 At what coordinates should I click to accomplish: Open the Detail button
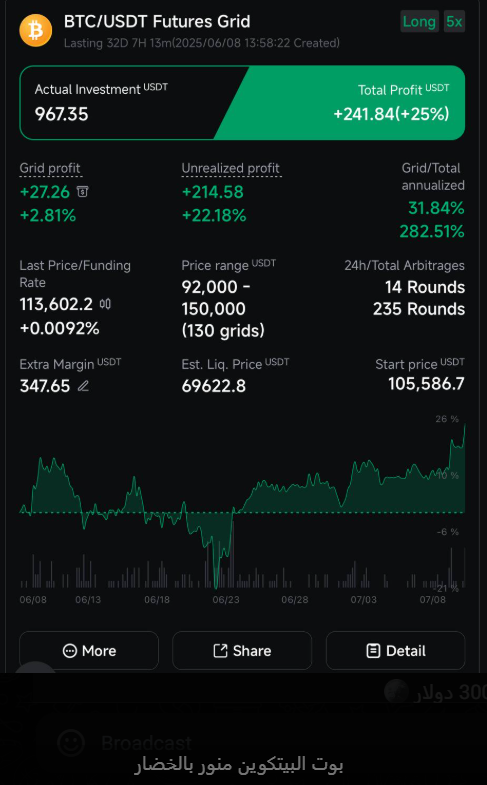click(x=395, y=650)
